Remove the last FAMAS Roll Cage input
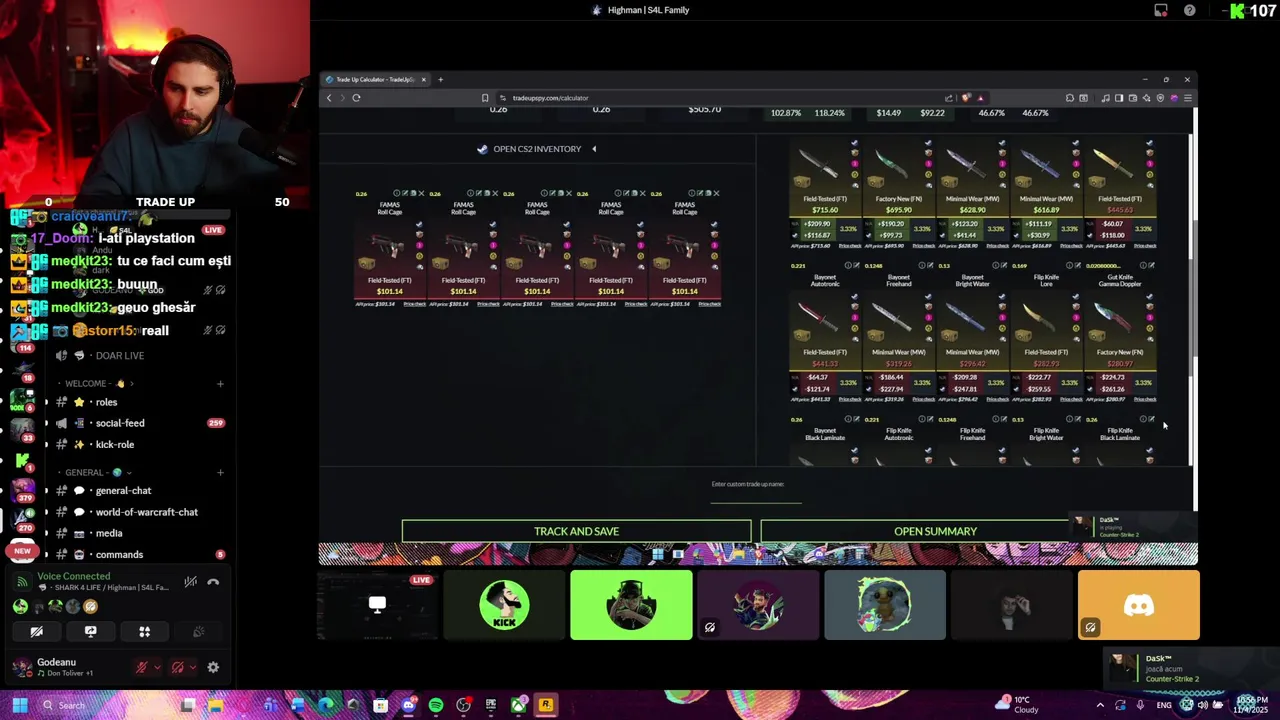The image size is (1280, 720). pos(716,193)
